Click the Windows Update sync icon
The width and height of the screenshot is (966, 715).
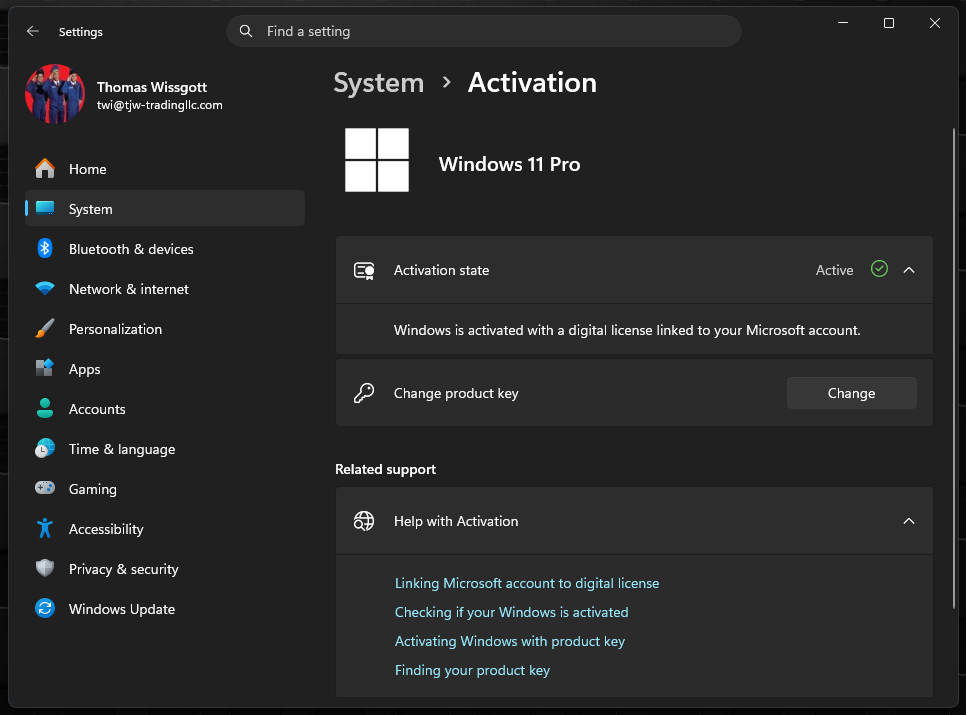[x=45, y=608]
